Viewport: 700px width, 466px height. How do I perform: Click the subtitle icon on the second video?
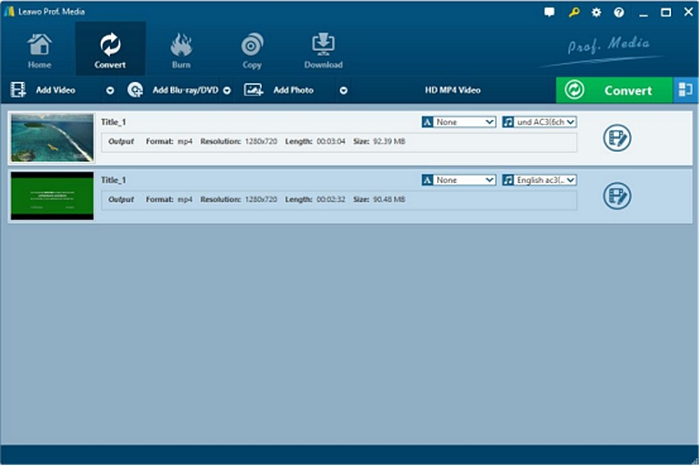pos(427,180)
